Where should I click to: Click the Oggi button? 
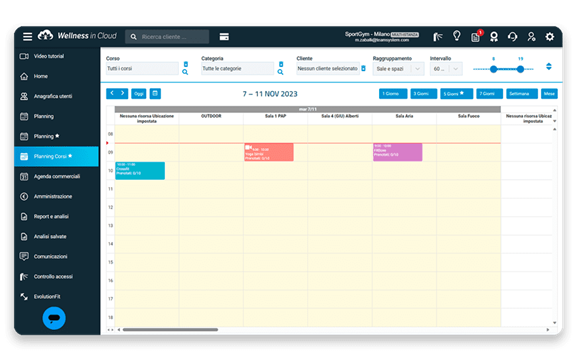(x=138, y=94)
